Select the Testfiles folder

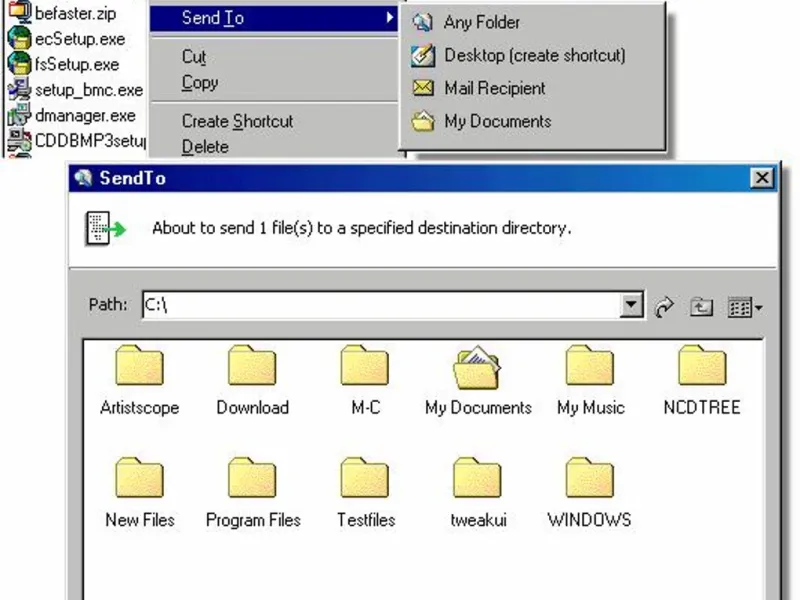pos(365,493)
